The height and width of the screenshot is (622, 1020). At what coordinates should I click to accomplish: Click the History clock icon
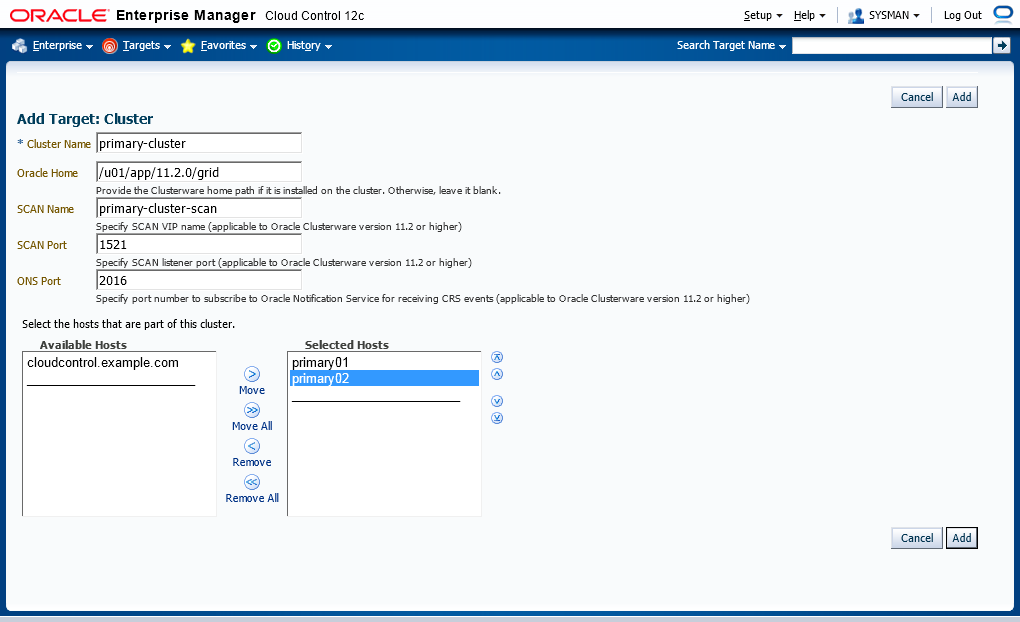(x=274, y=46)
